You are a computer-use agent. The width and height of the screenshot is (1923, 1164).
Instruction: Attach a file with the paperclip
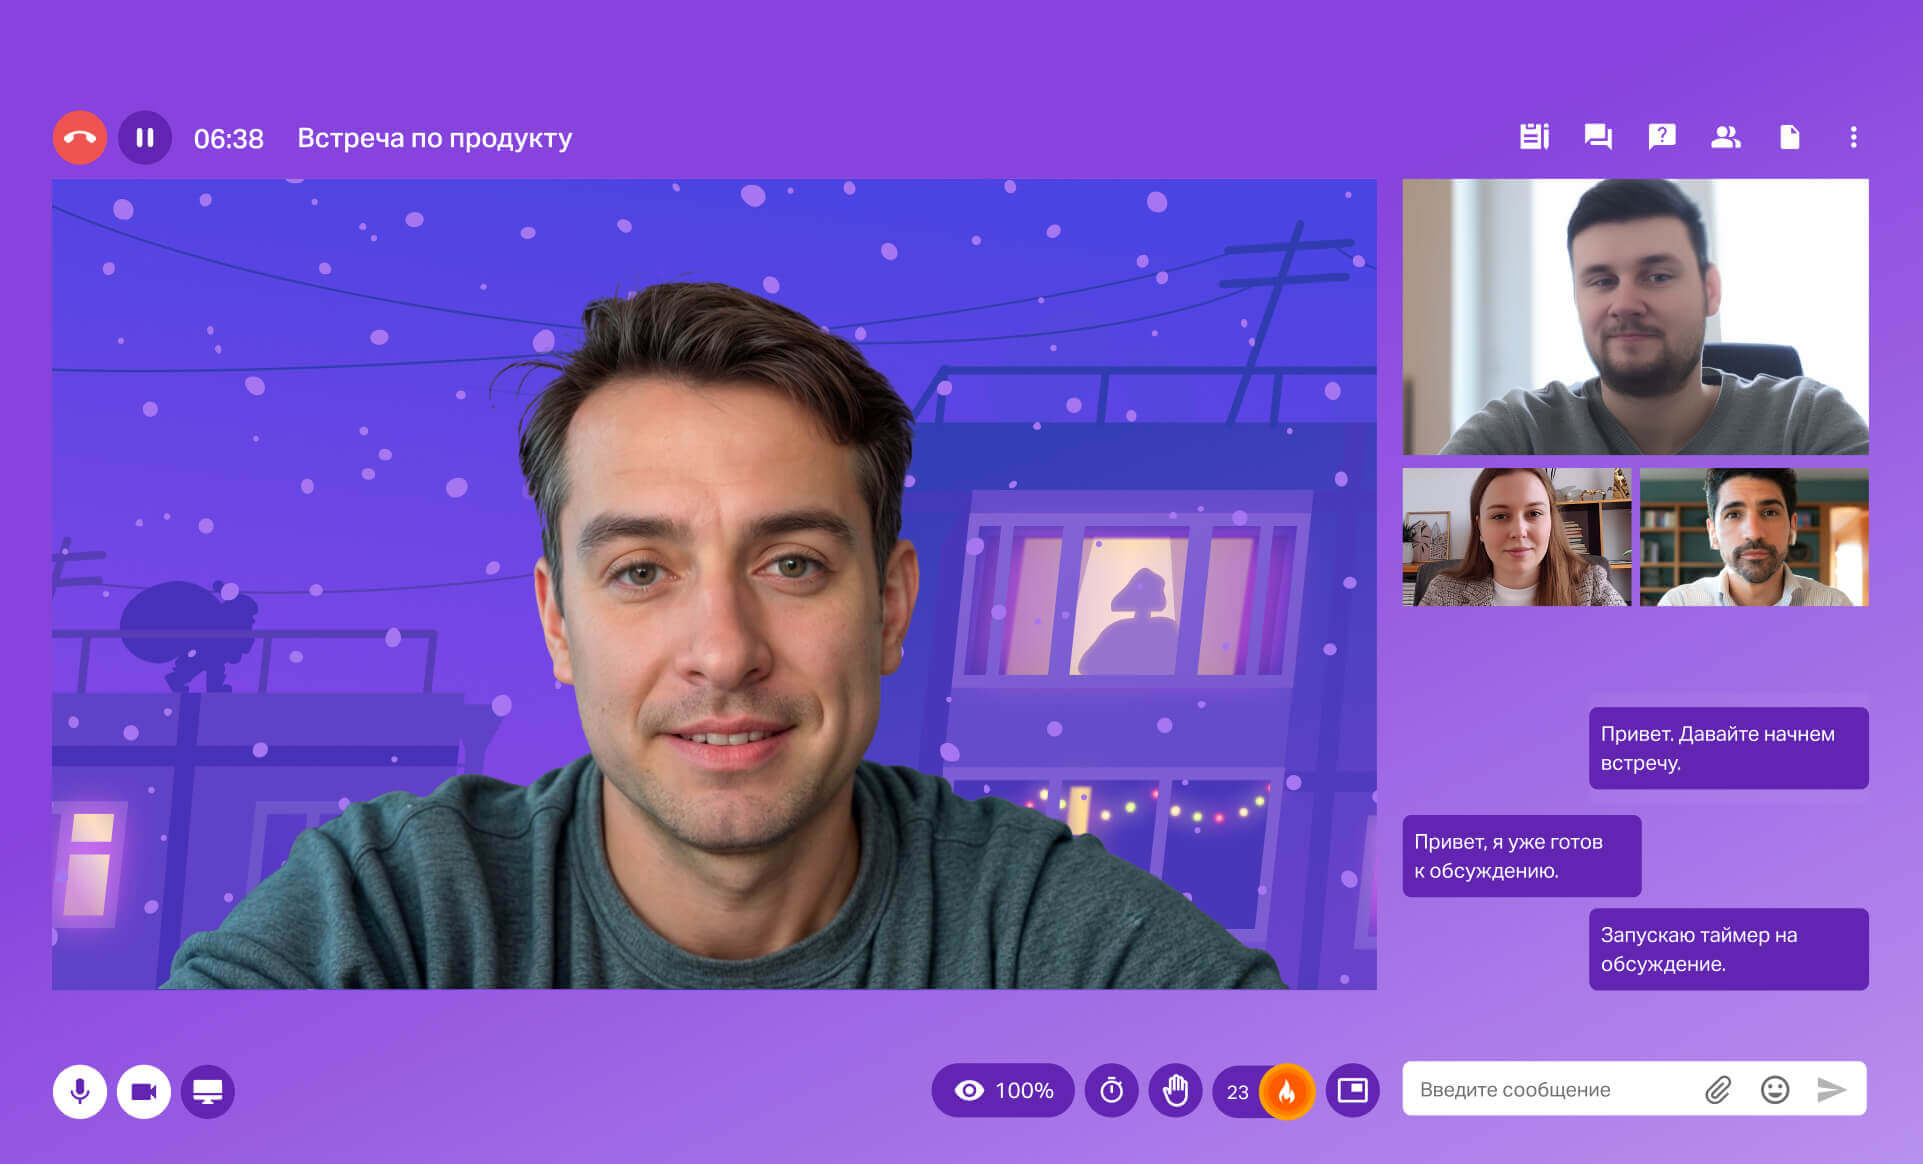pyautogui.click(x=1718, y=1089)
